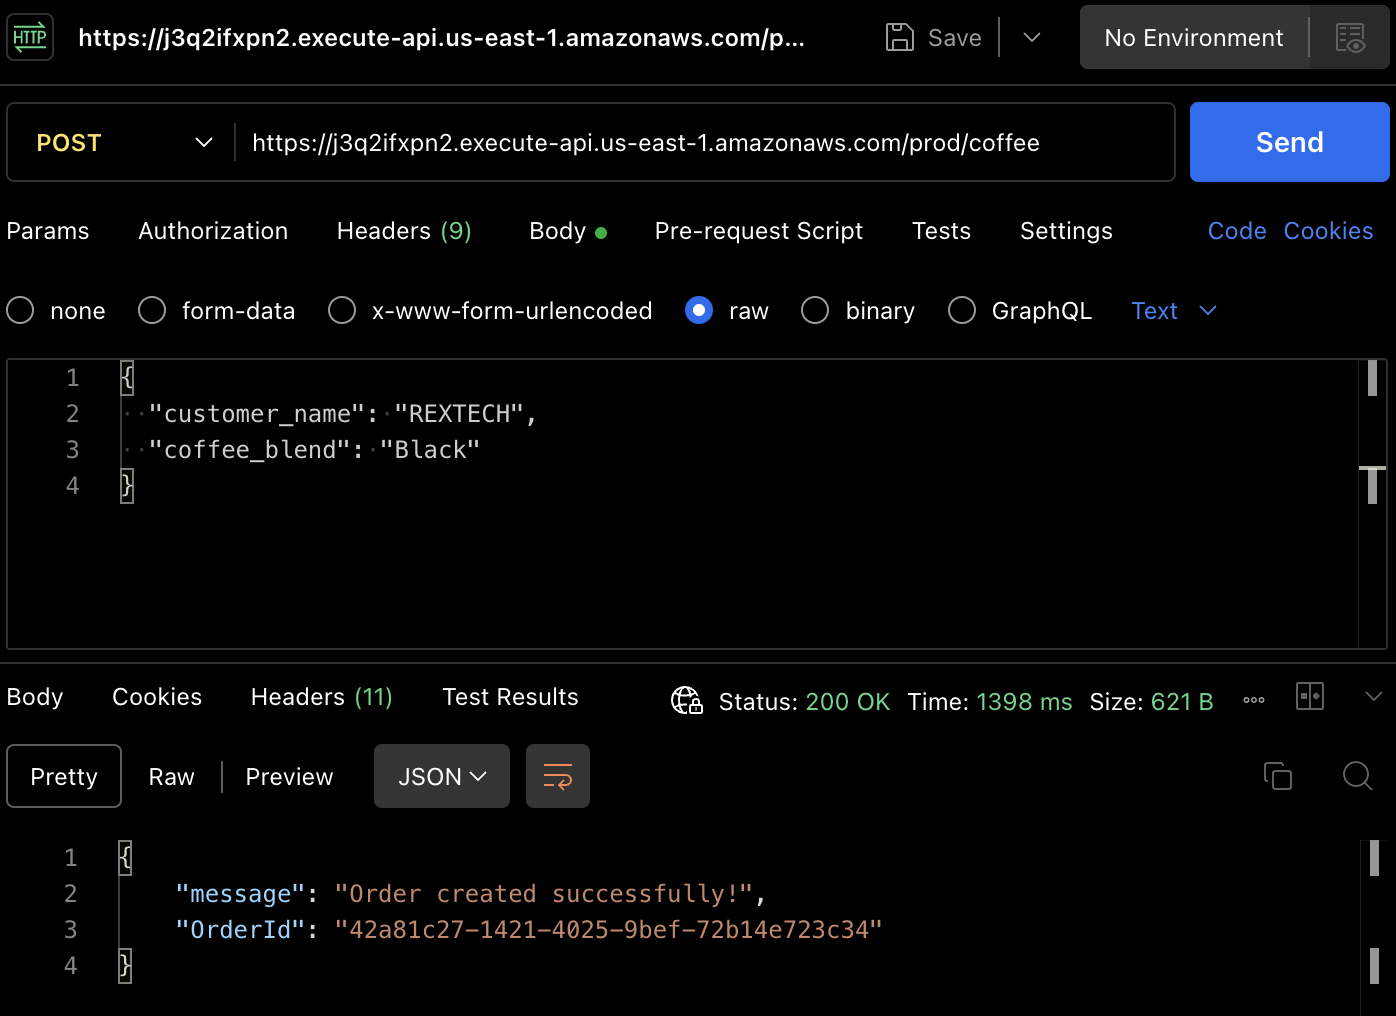The width and height of the screenshot is (1396, 1016).
Task: Copy response using the copy icon
Action: point(1278,776)
